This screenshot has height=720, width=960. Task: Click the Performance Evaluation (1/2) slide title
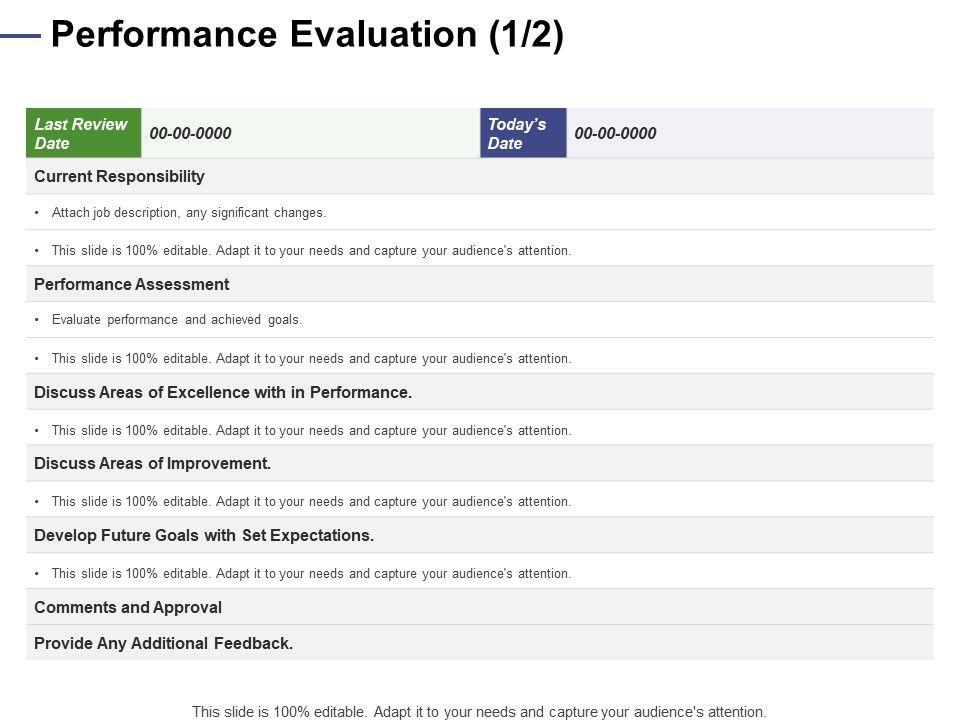(307, 35)
